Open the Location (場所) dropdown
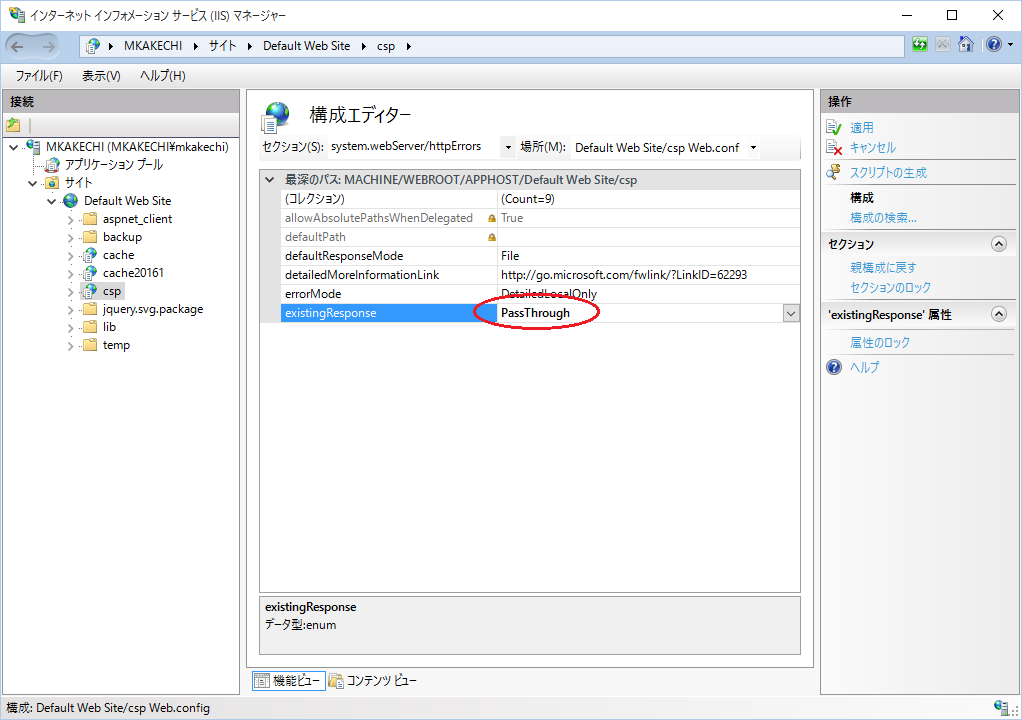The image size is (1022, 720). [753, 148]
